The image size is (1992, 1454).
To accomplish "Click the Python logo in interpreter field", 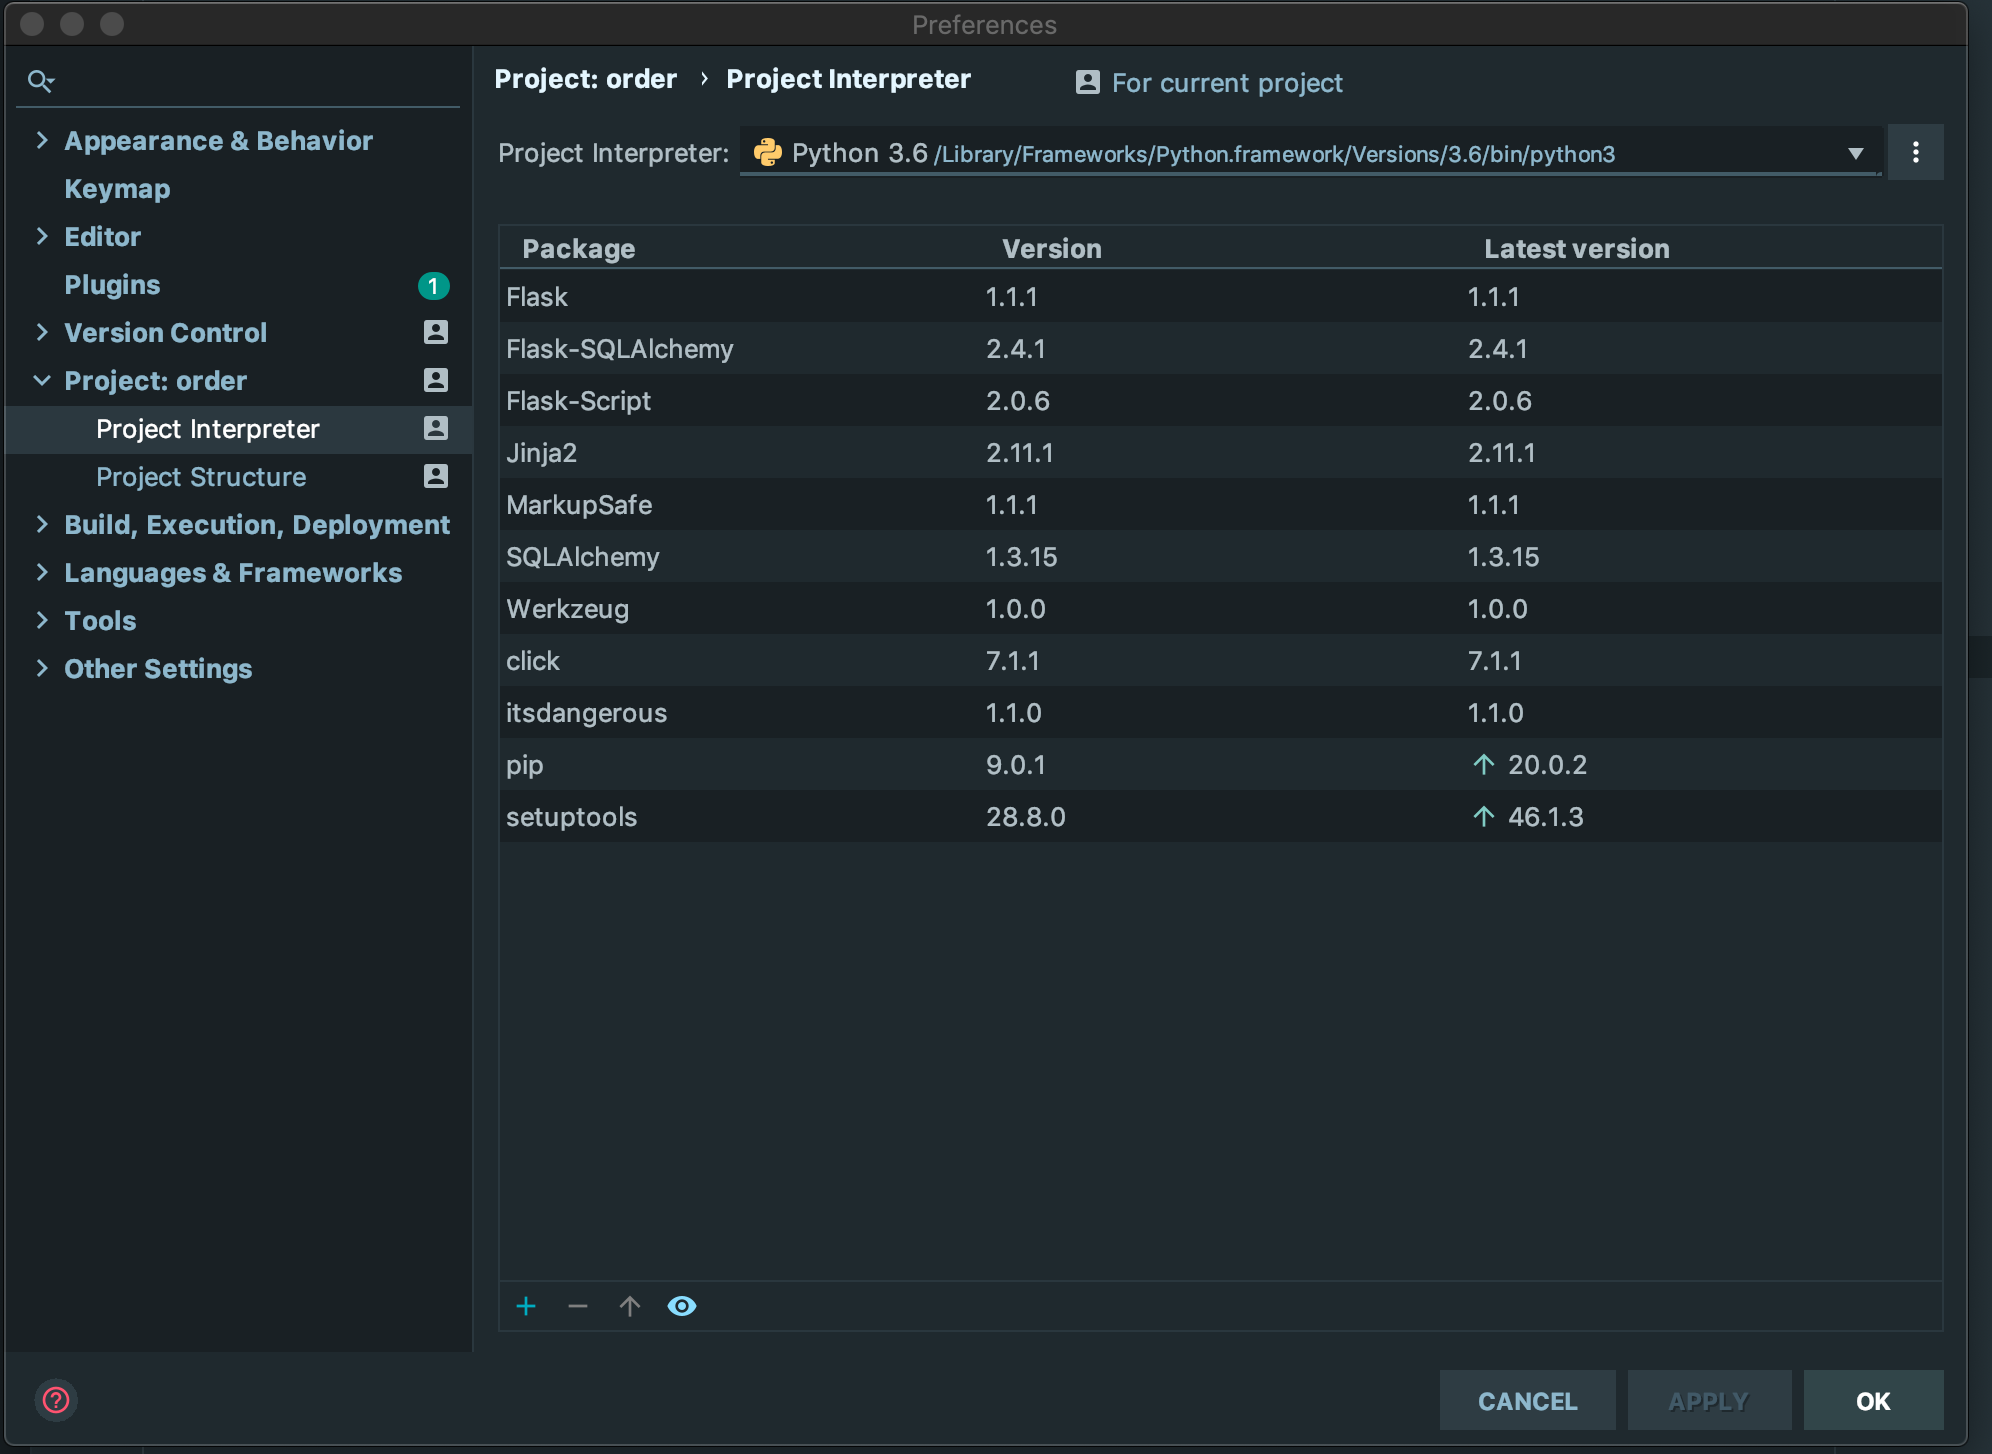I will coord(768,152).
